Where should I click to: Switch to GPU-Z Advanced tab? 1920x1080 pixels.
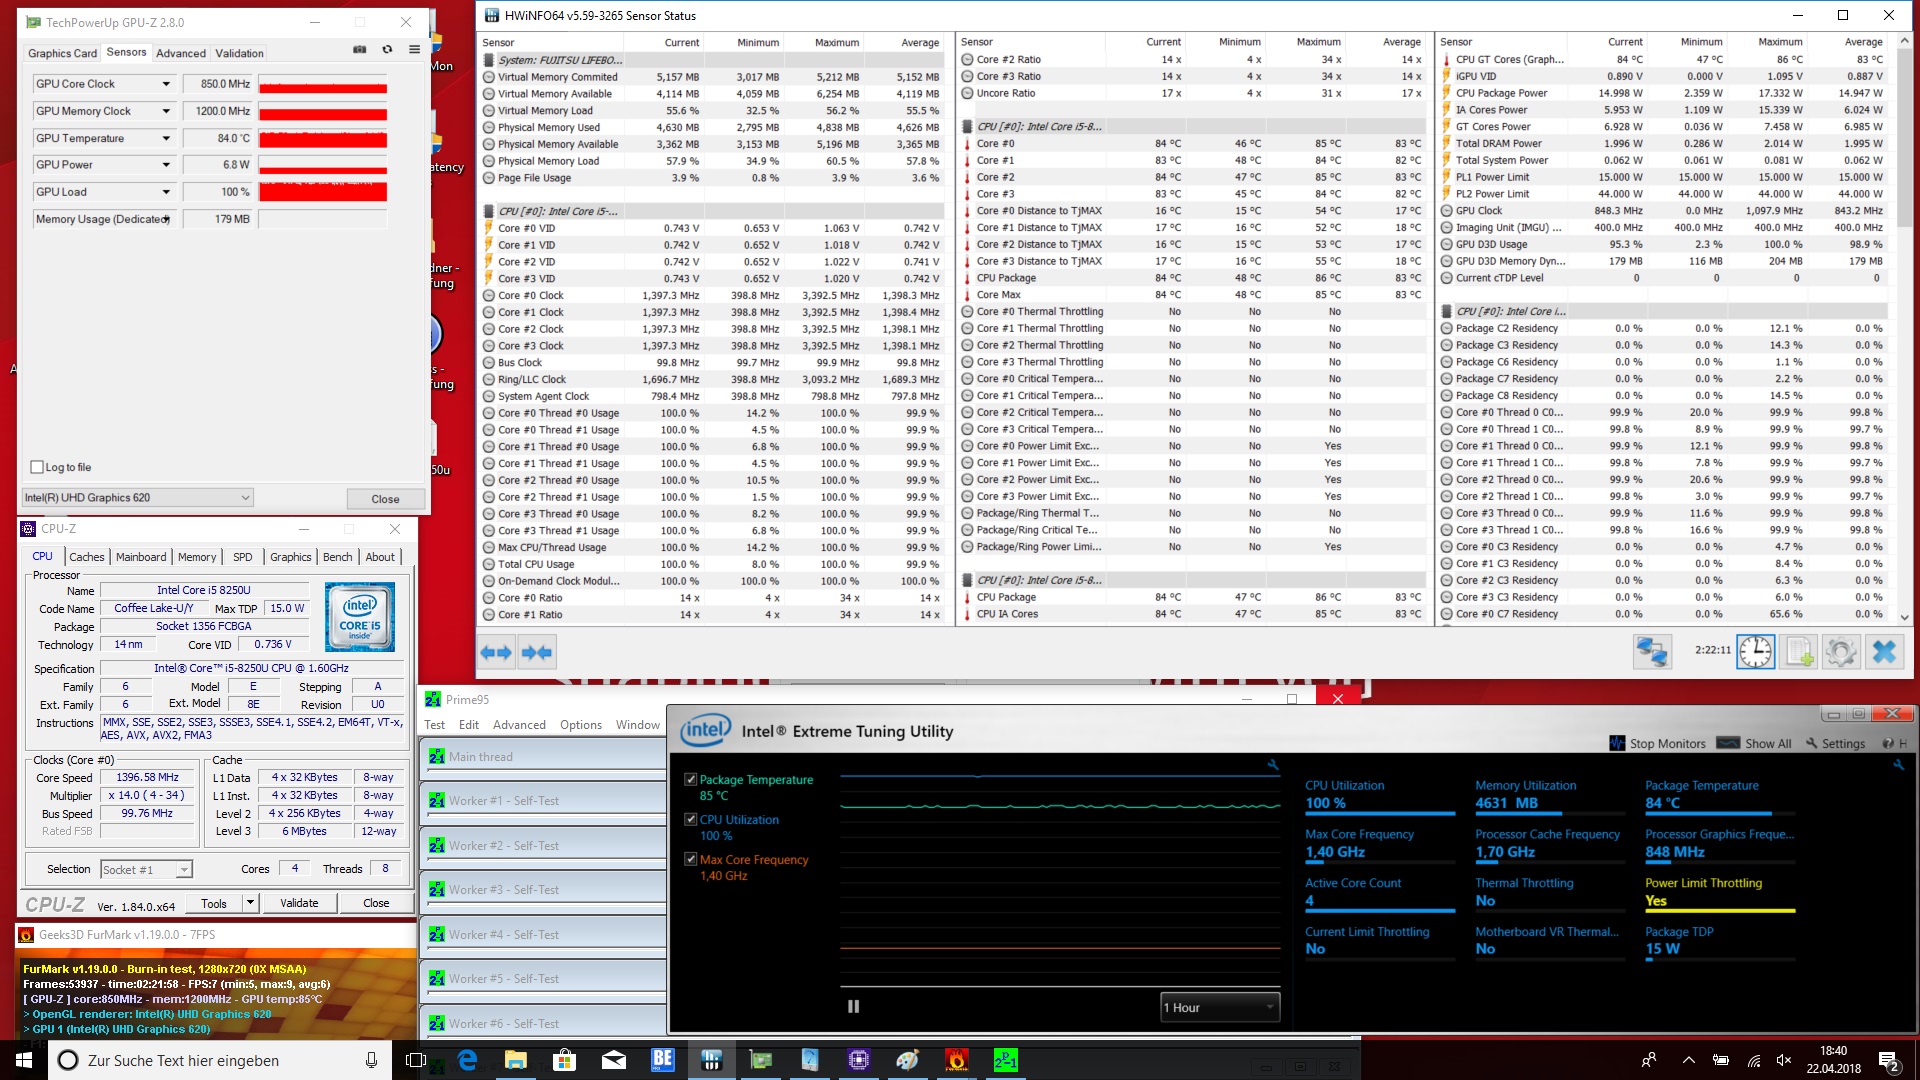(180, 53)
